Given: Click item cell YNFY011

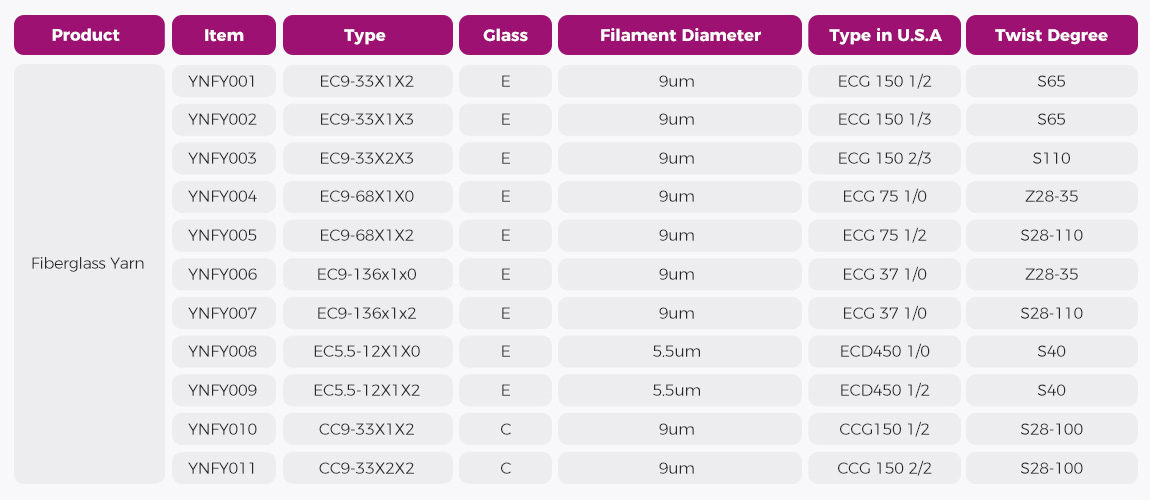Looking at the screenshot, I should 223,468.
